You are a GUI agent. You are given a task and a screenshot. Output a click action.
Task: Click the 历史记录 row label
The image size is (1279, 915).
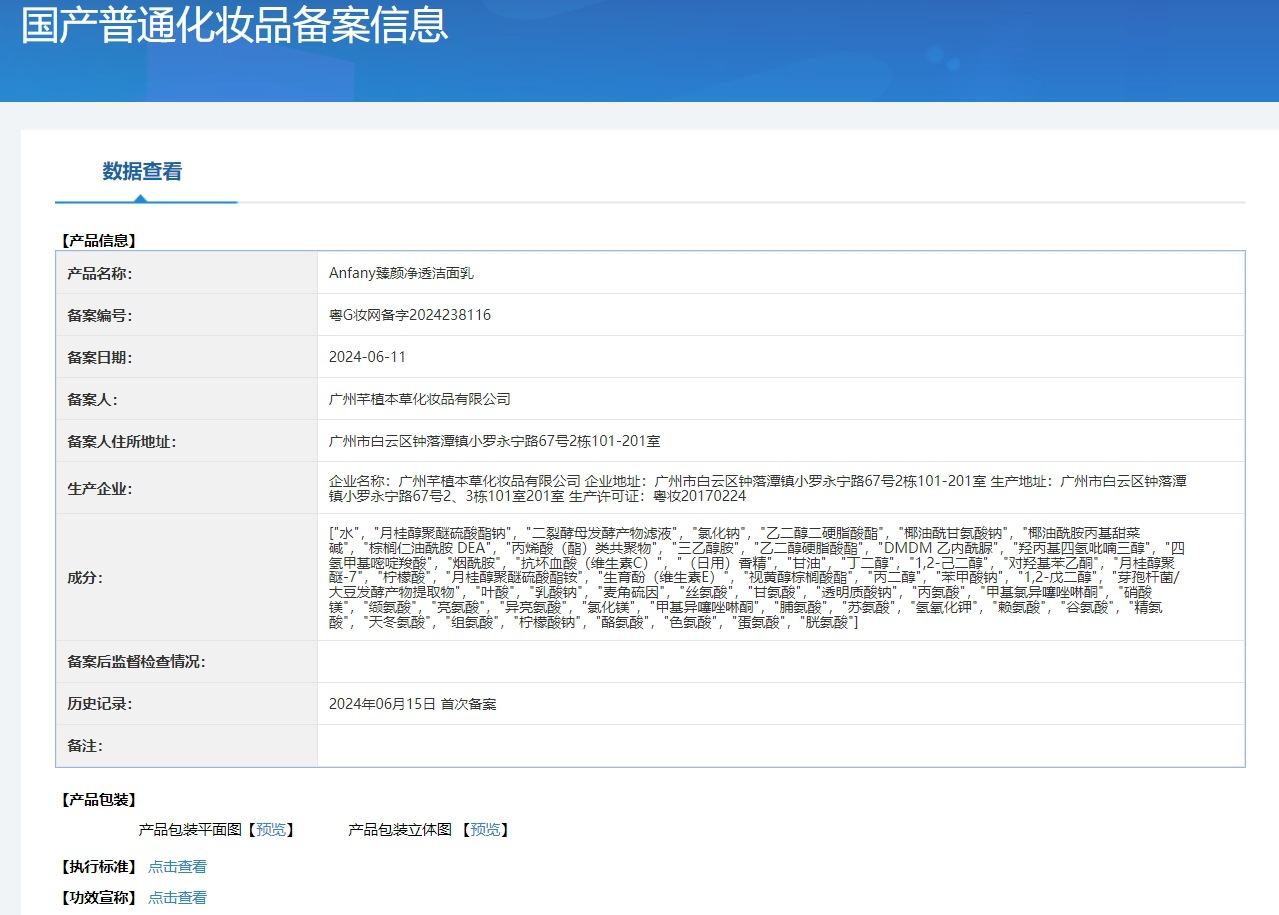[100, 704]
